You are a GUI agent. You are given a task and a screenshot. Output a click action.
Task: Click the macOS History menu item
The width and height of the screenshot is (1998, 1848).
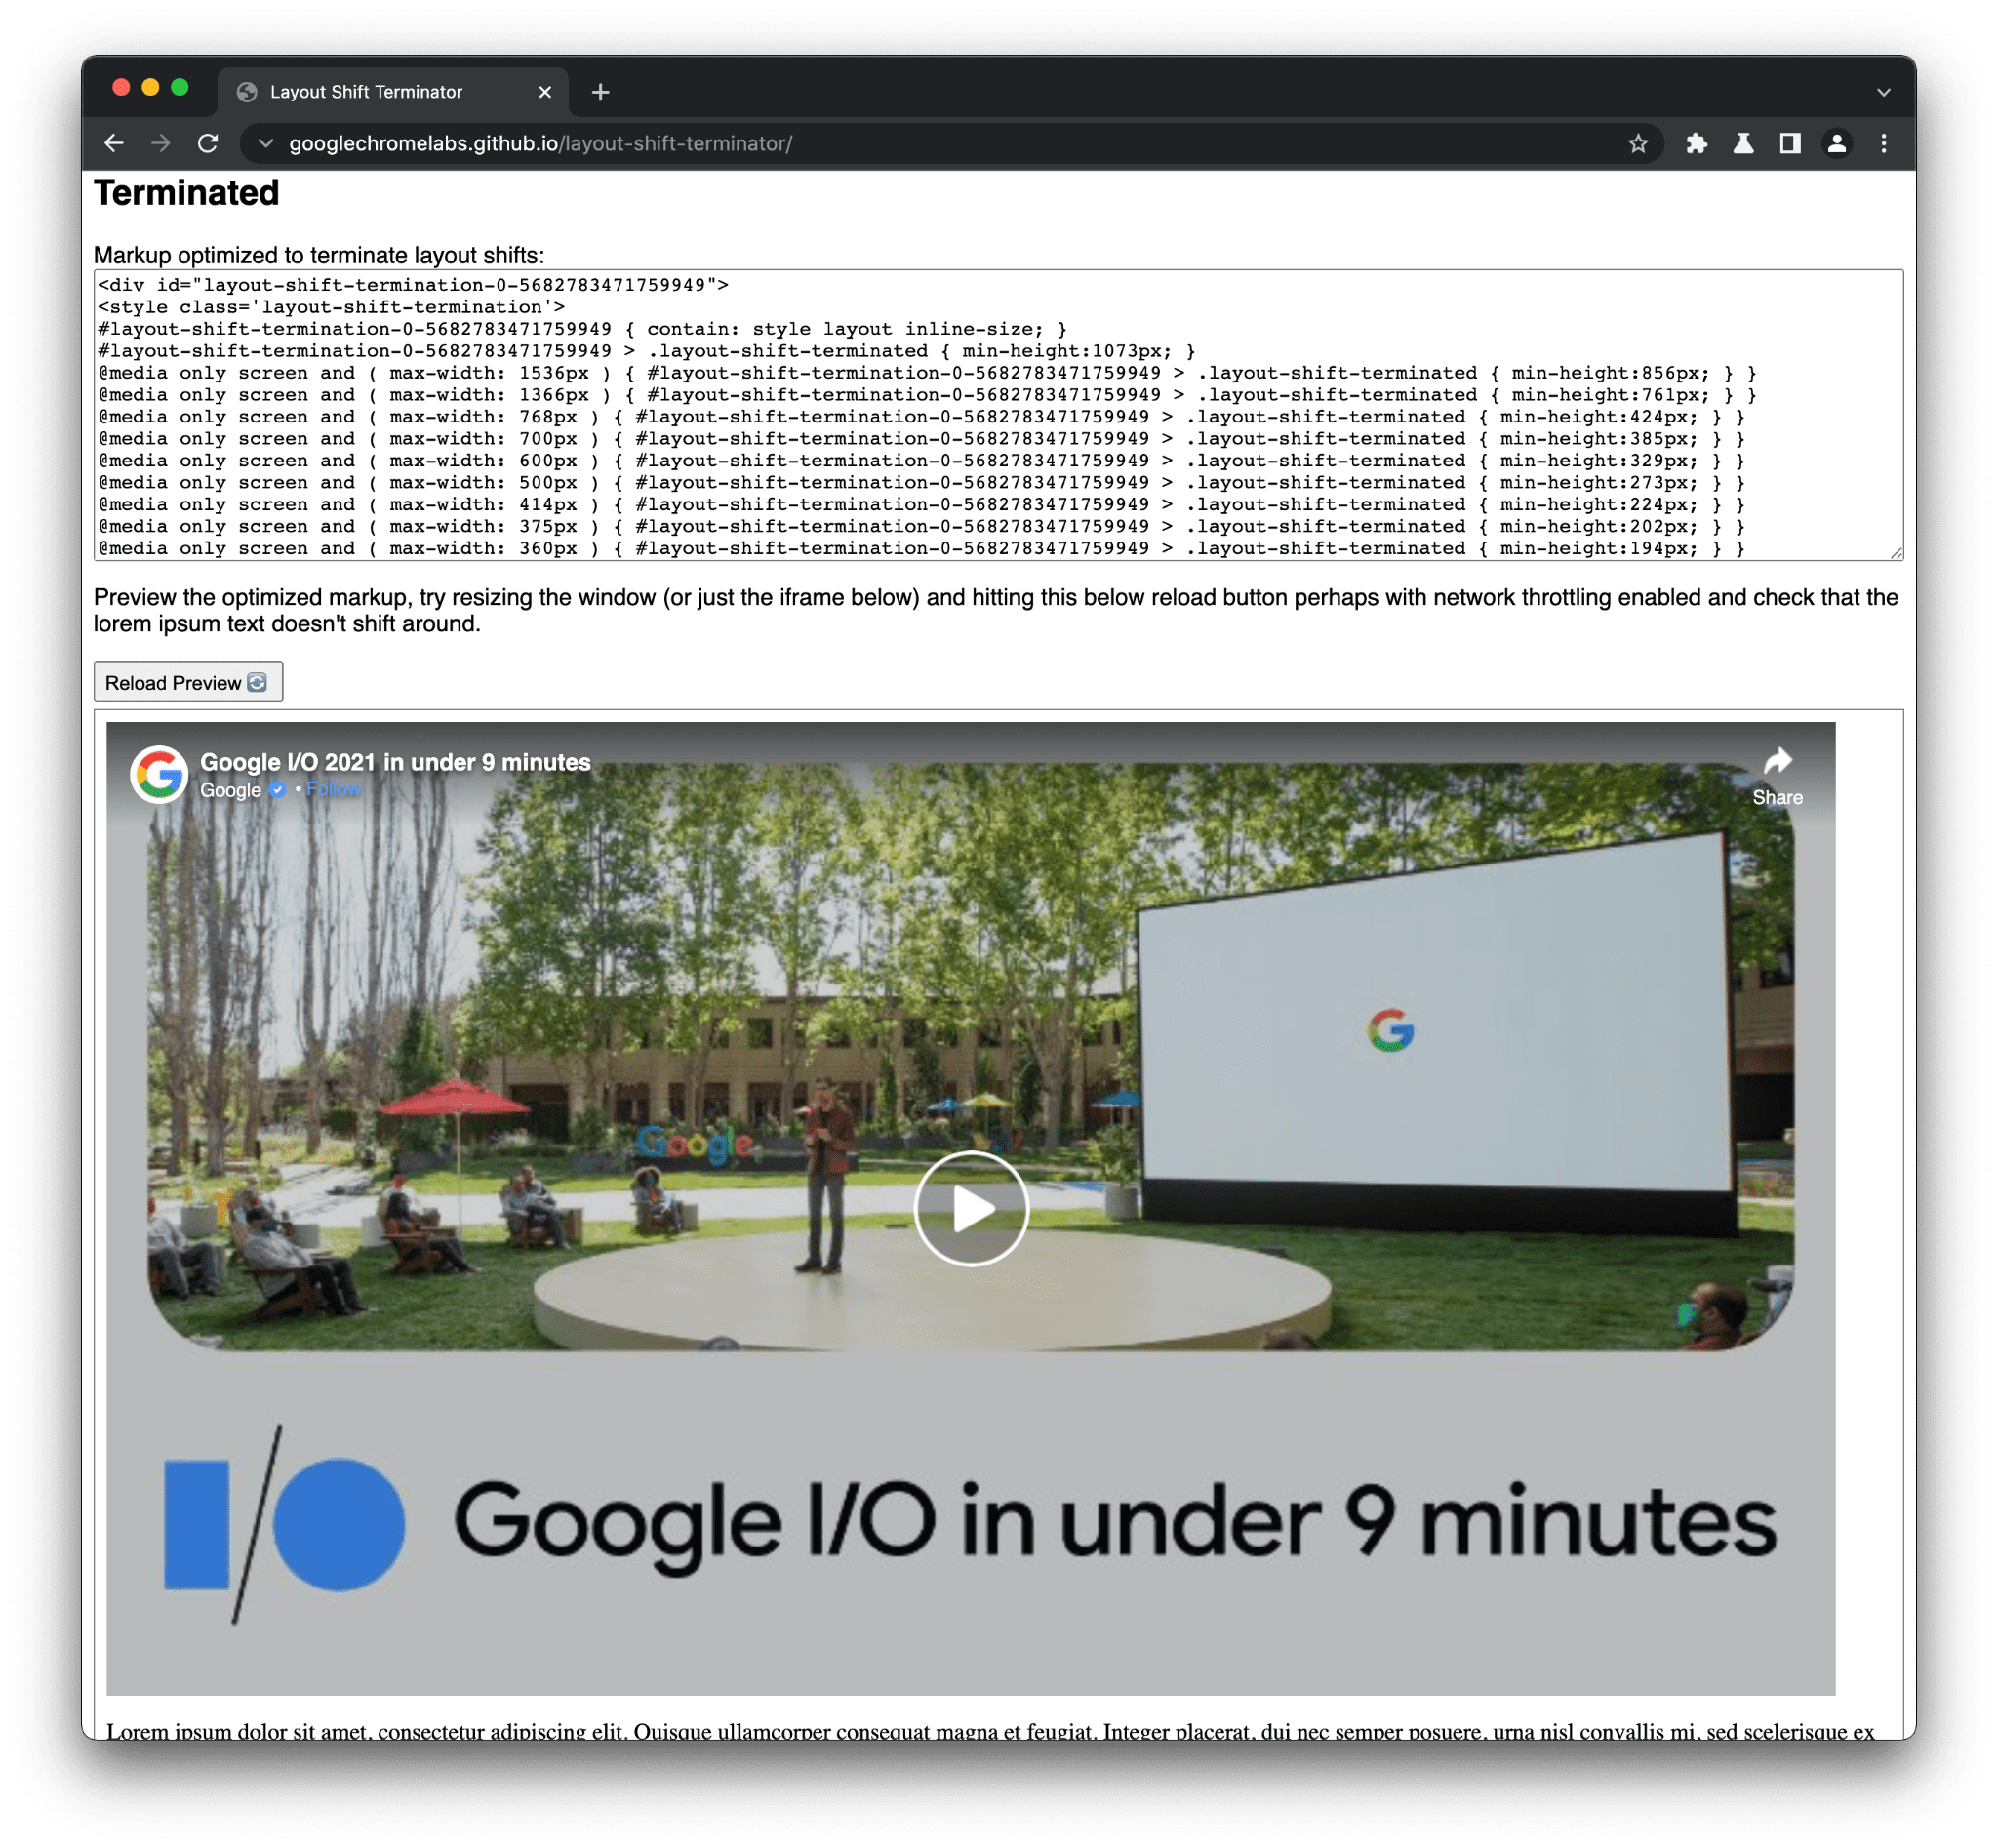point(111,142)
